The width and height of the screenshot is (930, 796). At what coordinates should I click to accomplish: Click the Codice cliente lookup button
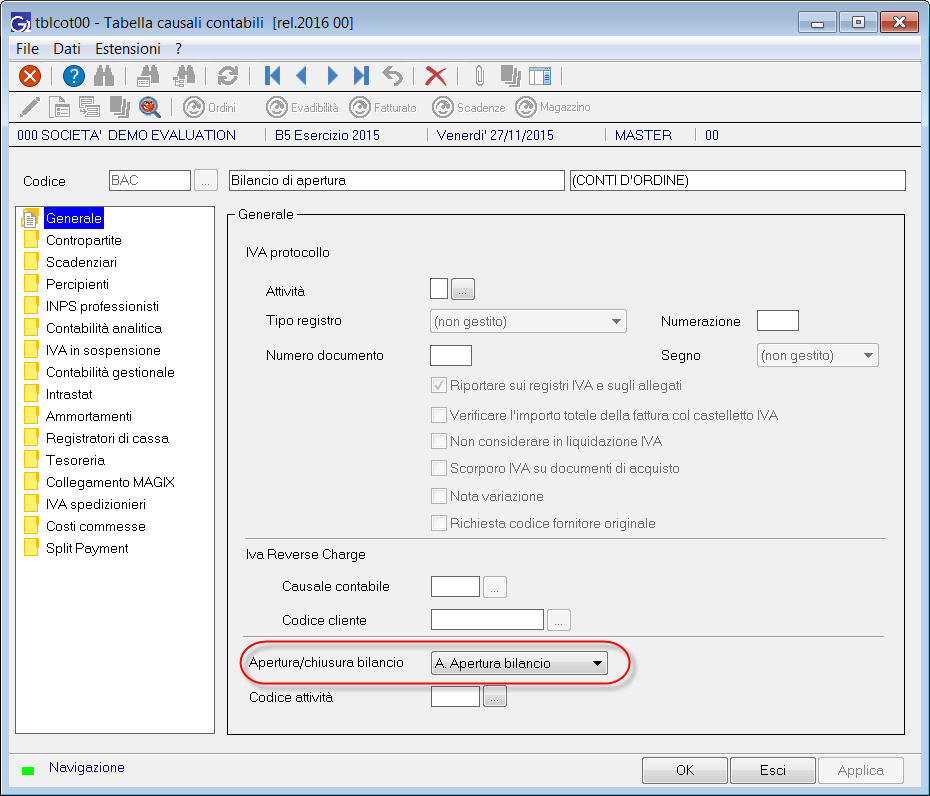click(x=559, y=620)
